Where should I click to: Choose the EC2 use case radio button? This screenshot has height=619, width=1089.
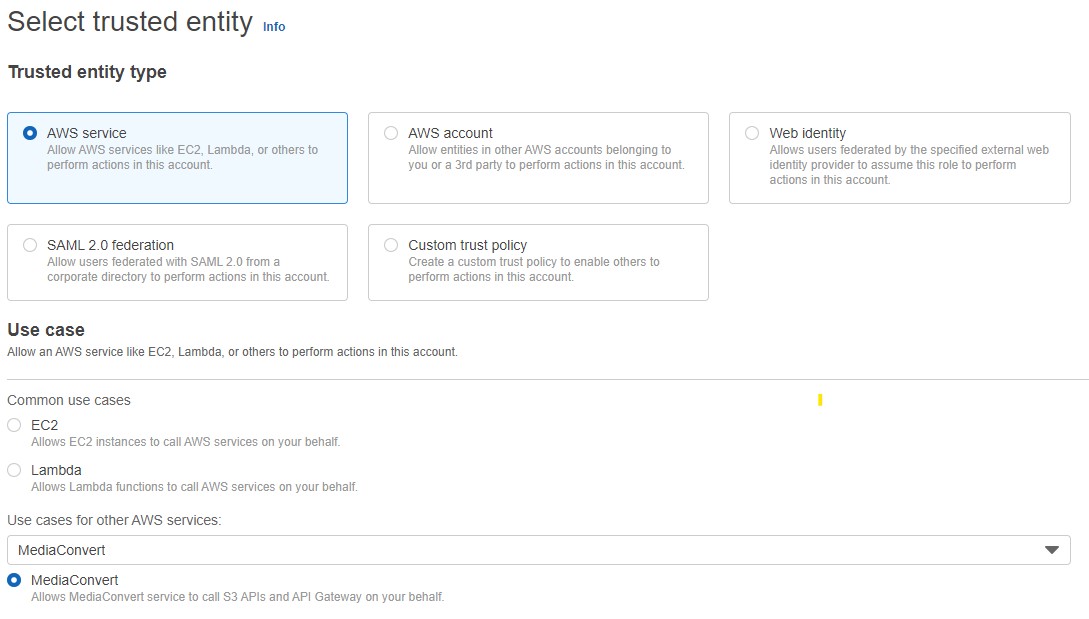(14, 425)
